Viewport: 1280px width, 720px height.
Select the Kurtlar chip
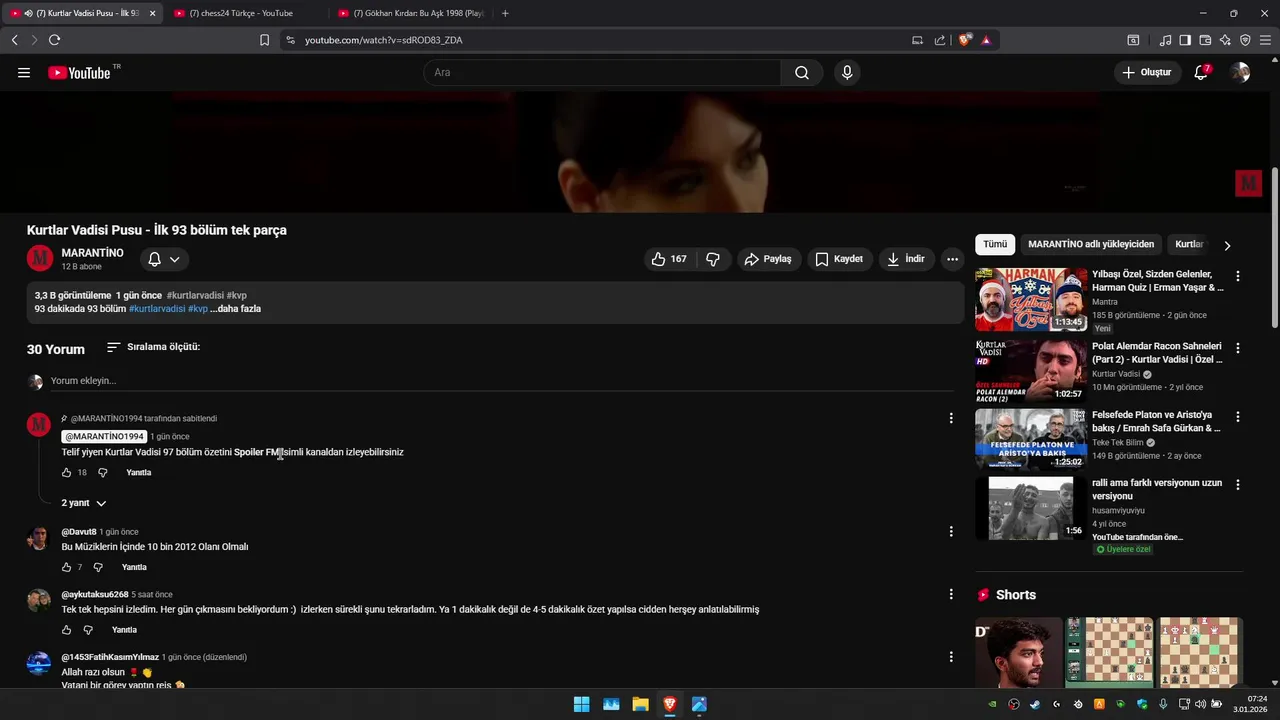click(x=1189, y=244)
